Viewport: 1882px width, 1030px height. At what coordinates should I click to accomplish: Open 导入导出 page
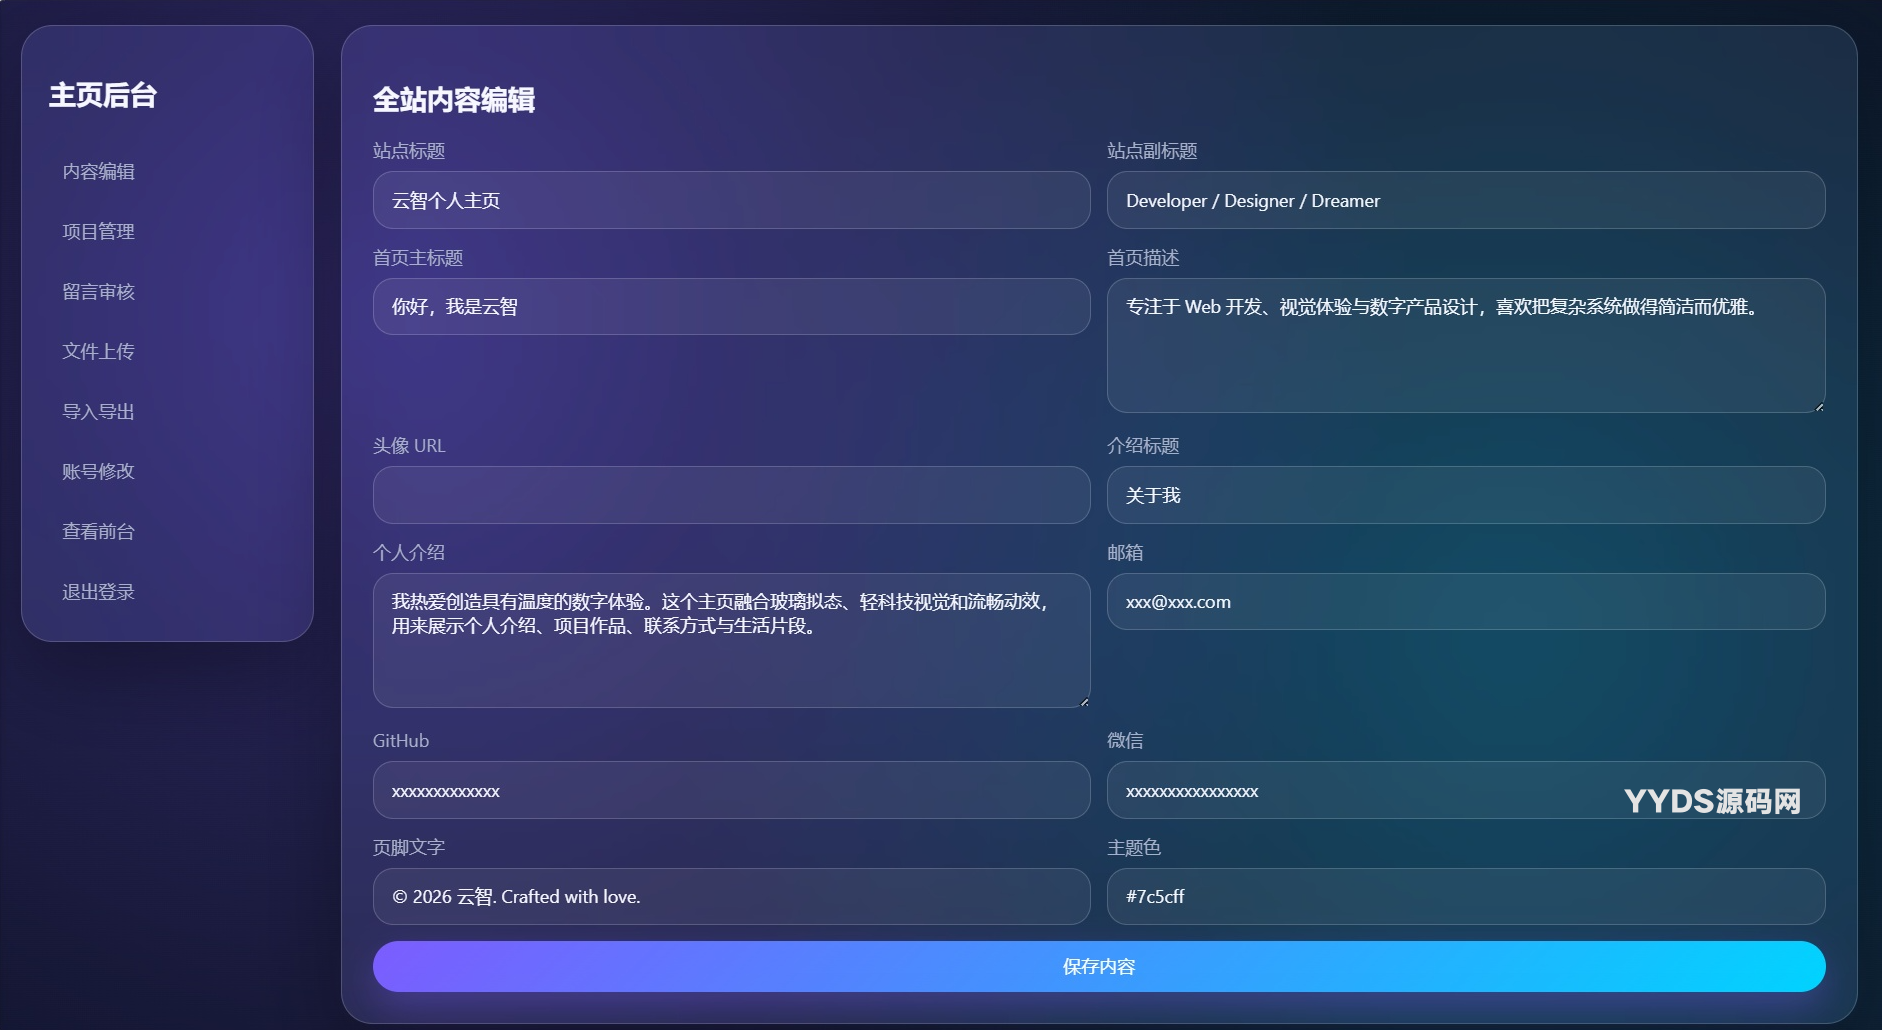pos(98,411)
